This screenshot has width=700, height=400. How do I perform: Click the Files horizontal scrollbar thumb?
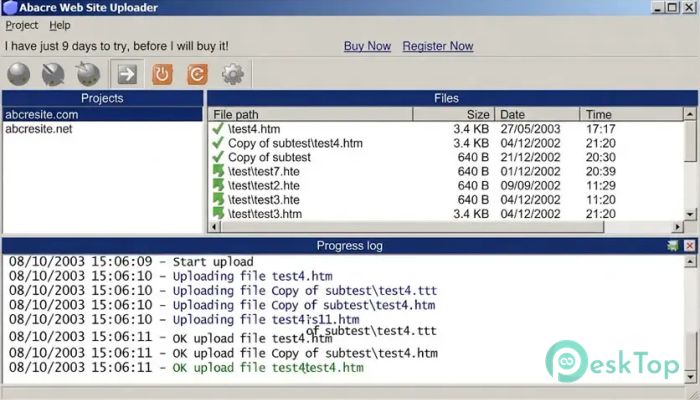(x=412, y=227)
